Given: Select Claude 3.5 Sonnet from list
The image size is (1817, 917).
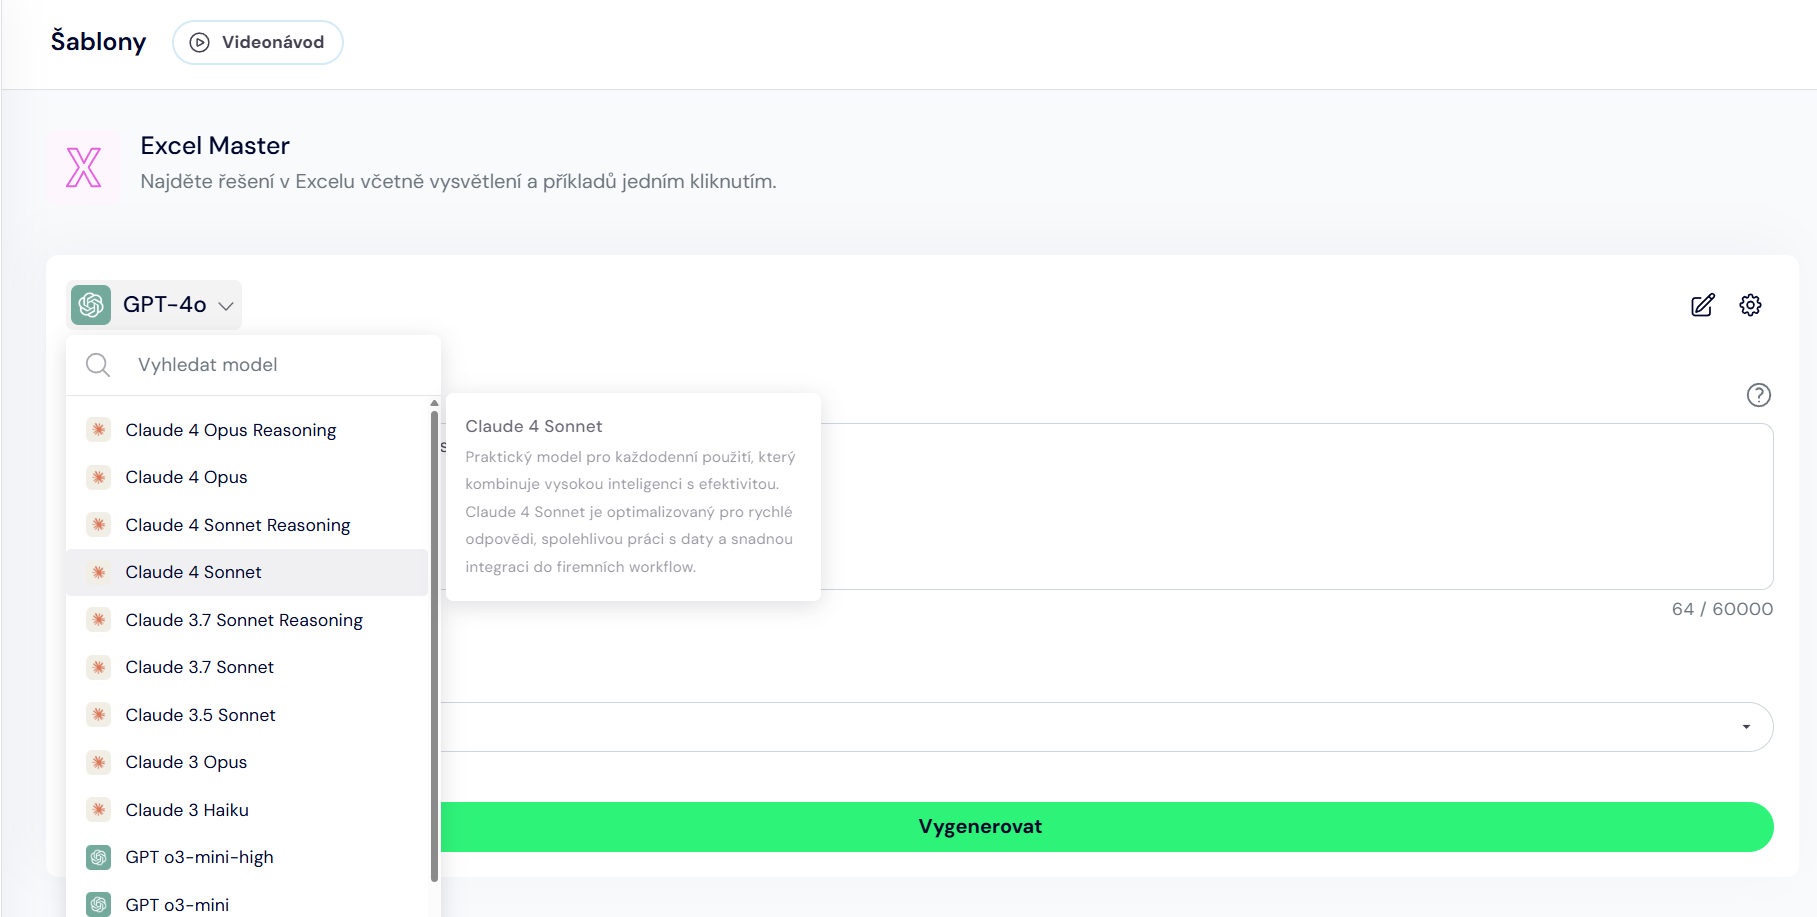Looking at the screenshot, I should coord(247,715).
